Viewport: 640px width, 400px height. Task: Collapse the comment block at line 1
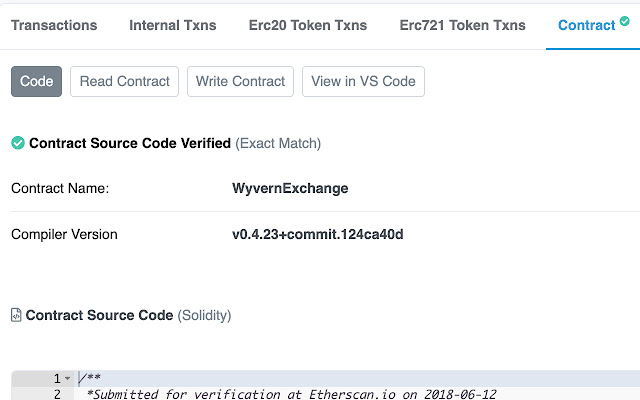tap(68, 379)
